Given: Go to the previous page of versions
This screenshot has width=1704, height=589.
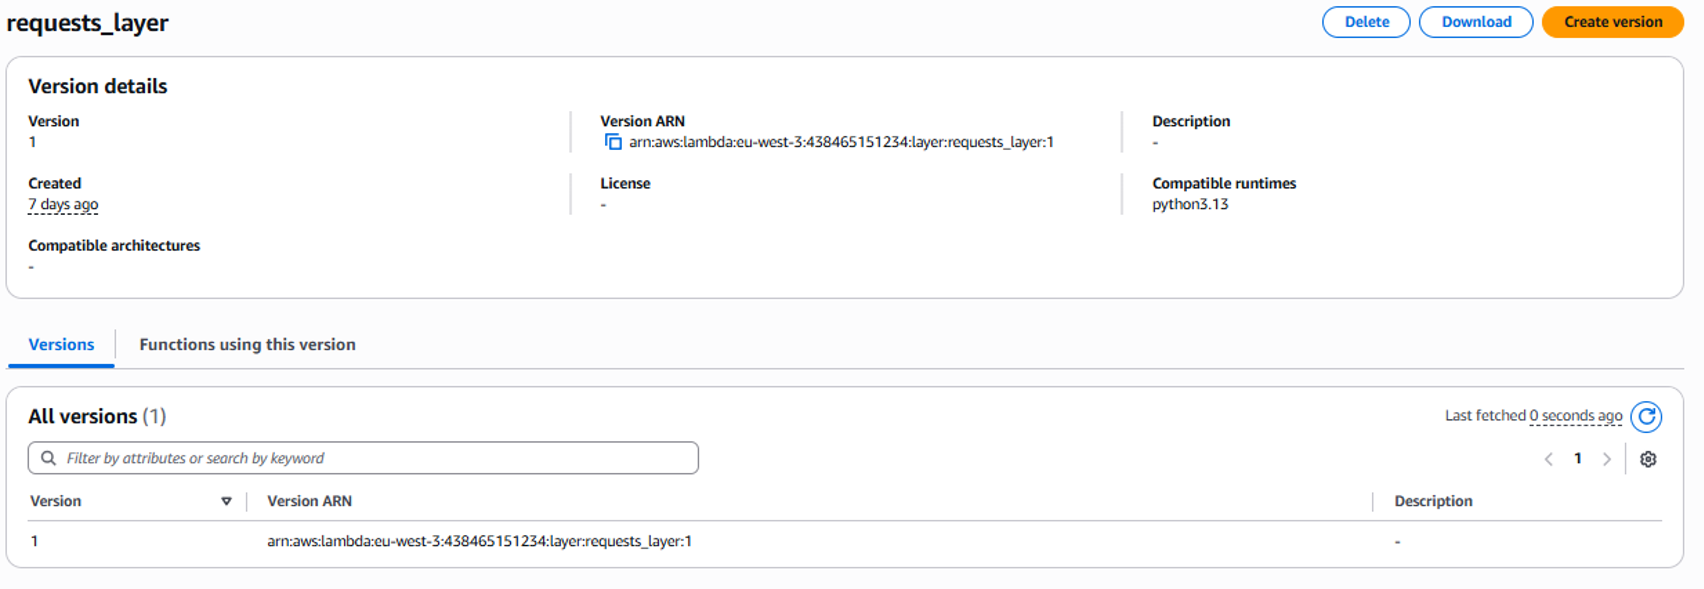Looking at the screenshot, I should [x=1548, y=459].
